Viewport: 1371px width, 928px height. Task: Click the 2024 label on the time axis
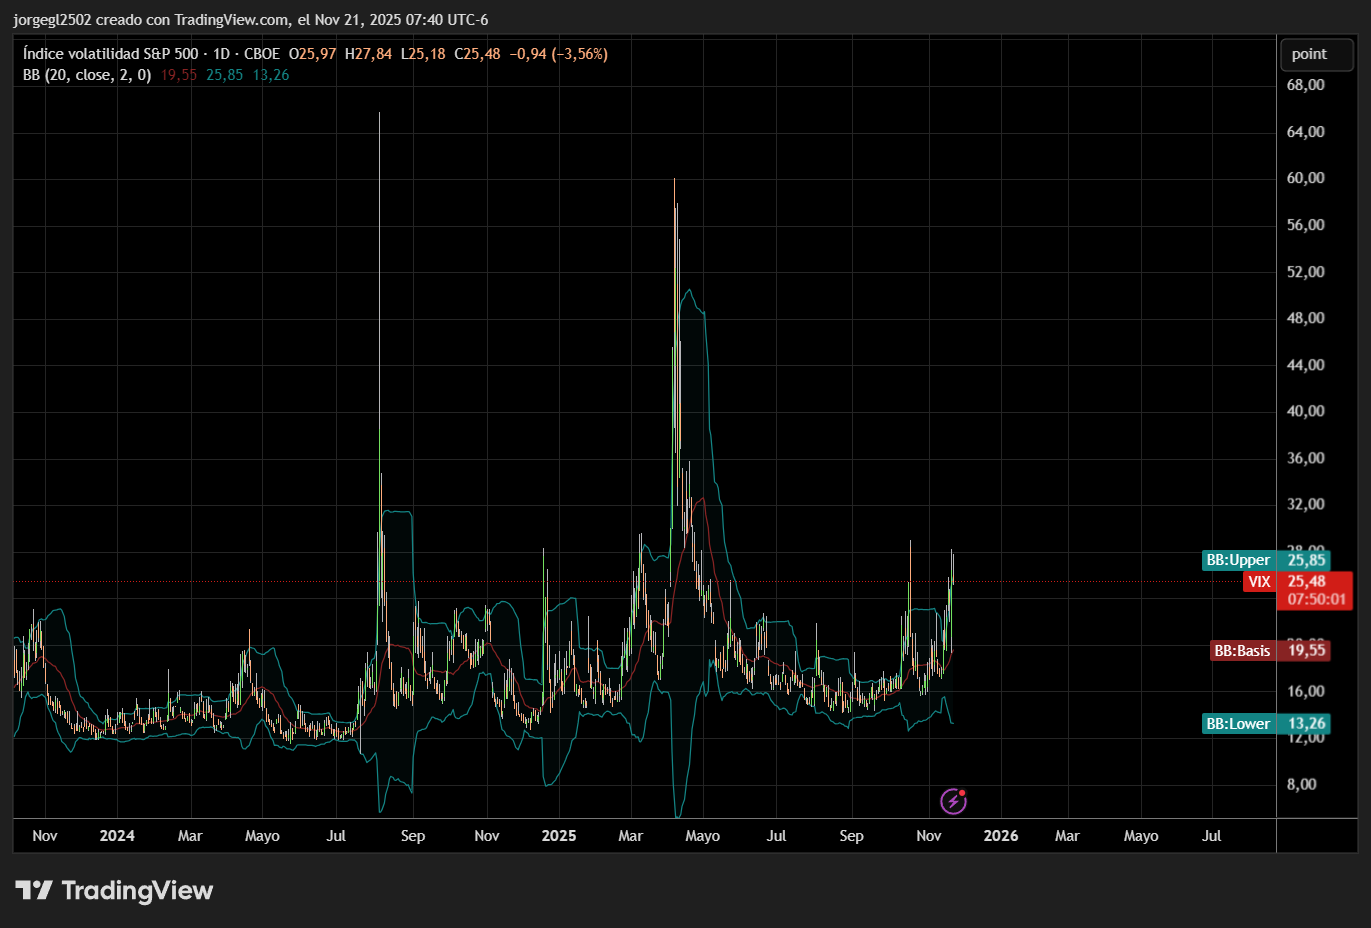point(117,836)
